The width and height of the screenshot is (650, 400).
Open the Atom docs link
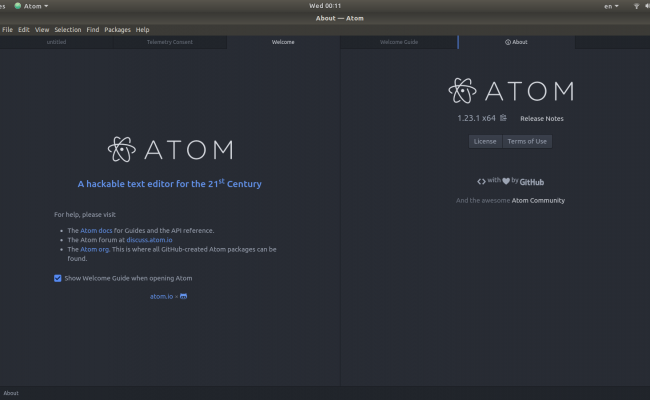[96, 230]
